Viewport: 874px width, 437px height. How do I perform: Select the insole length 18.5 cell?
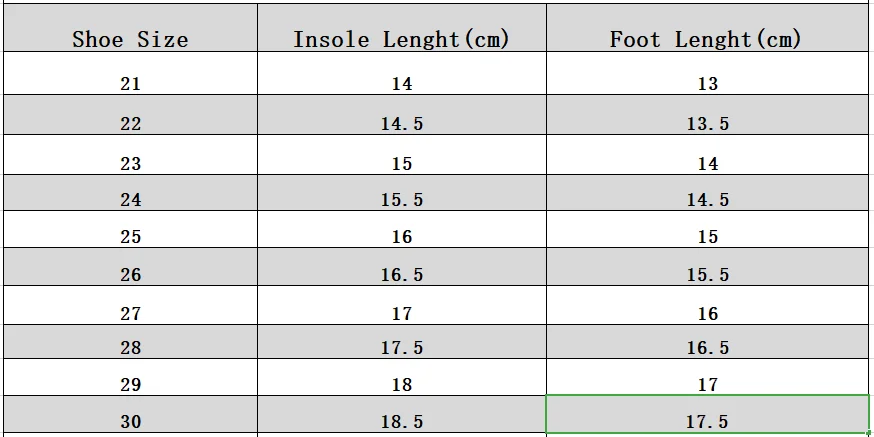(x=401, y=422)
